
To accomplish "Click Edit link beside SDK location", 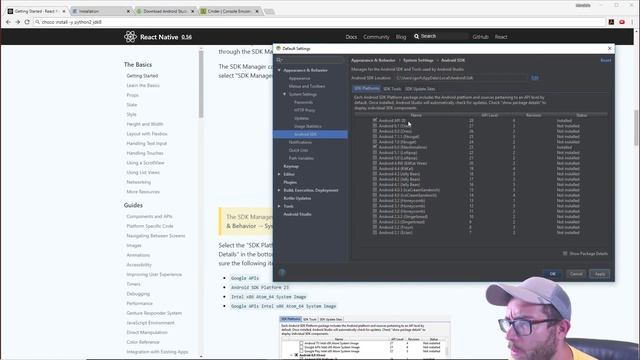I will [535, 78].
